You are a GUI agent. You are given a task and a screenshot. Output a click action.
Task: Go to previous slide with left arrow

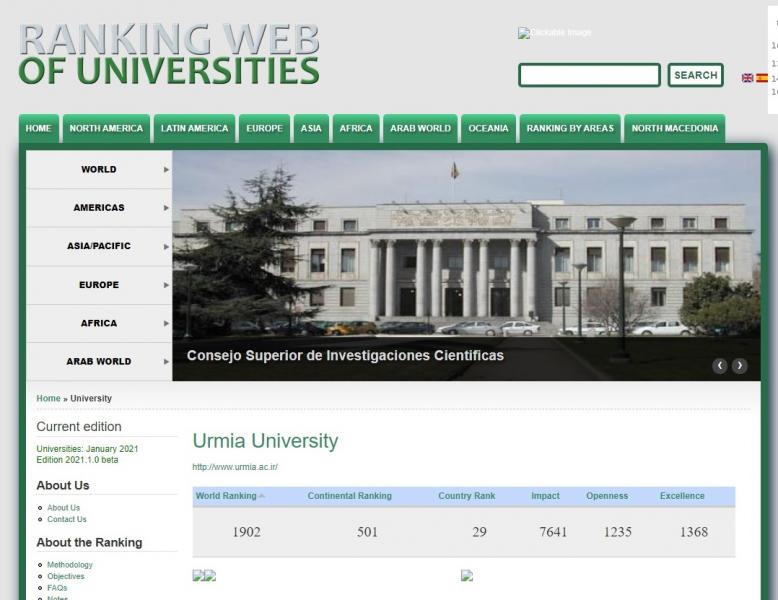click(x=719, y=366)
